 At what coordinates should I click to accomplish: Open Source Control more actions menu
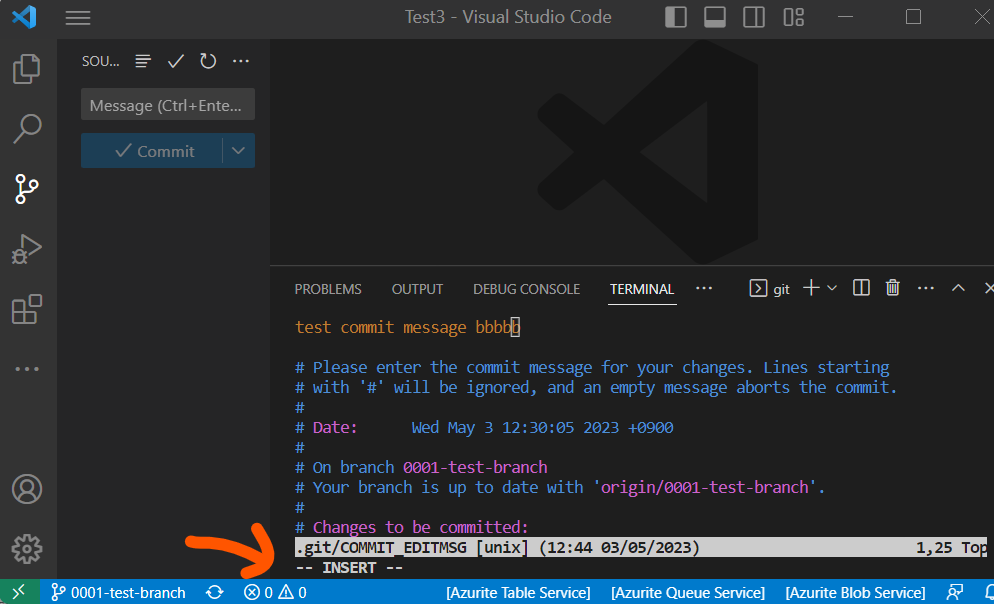pyautogui.click(x=241, y=61)
